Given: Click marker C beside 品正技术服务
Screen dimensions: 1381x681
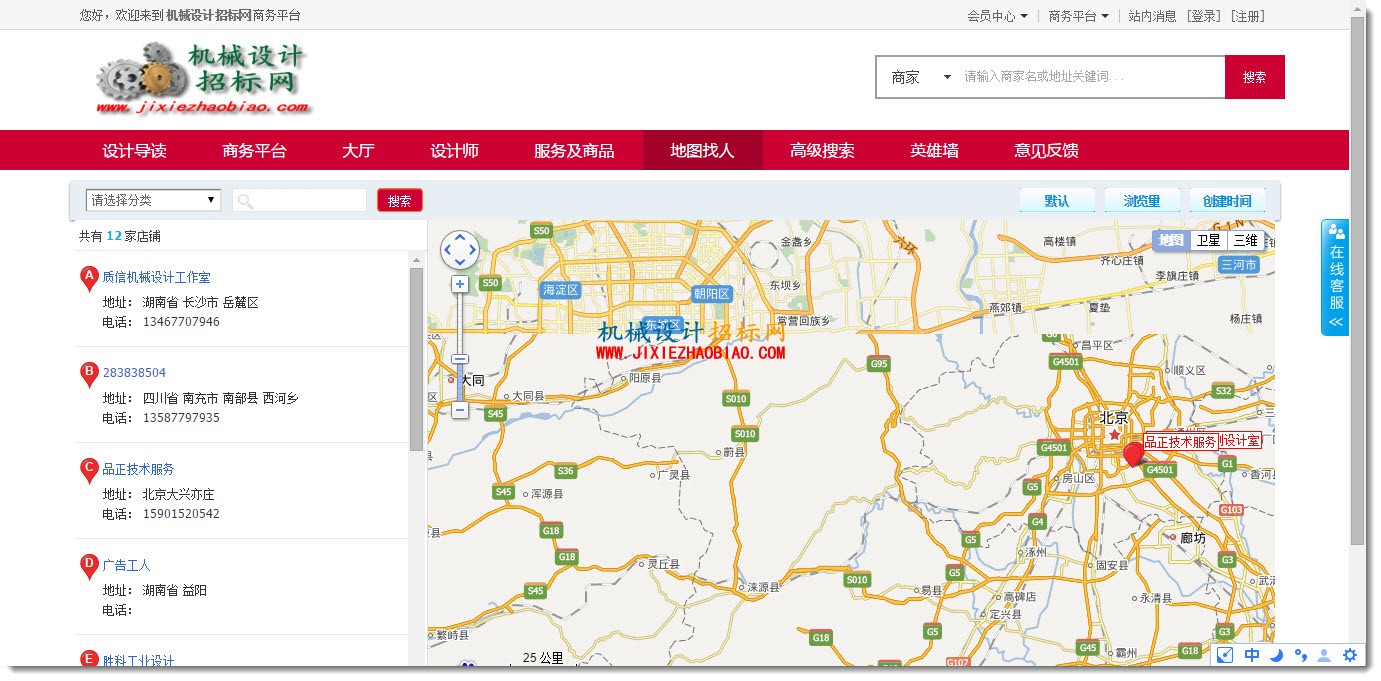Looking at the screenshot, I should coord(89,470).
